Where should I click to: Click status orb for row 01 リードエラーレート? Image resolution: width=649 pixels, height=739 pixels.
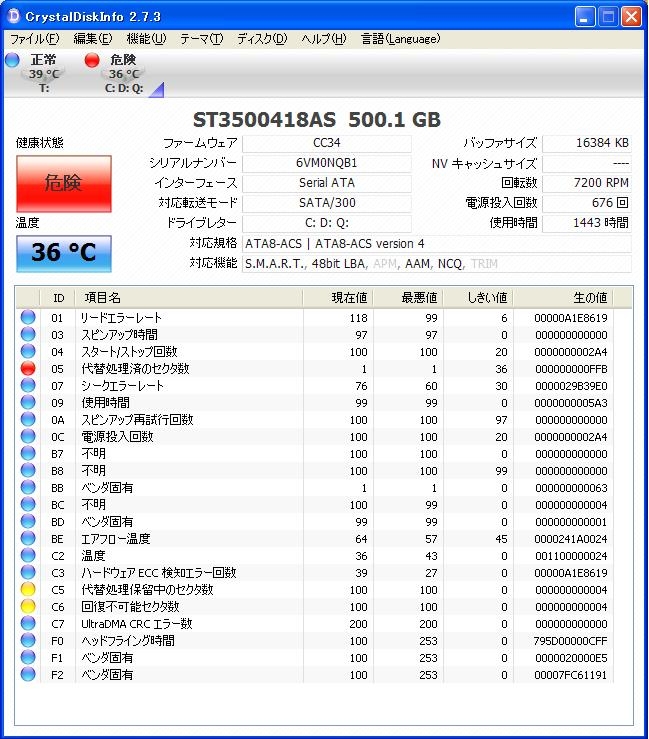(x=28, y=317)
